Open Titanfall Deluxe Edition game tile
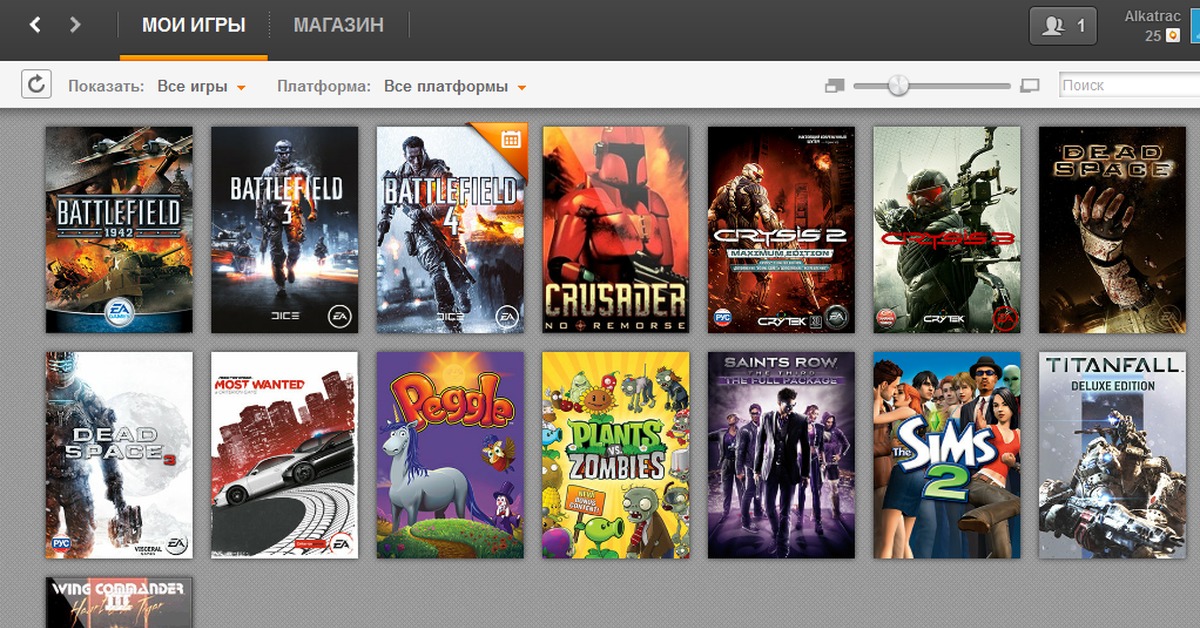Image resolution: width=1200 pixels, height=628 pixels. [1112, 454]
